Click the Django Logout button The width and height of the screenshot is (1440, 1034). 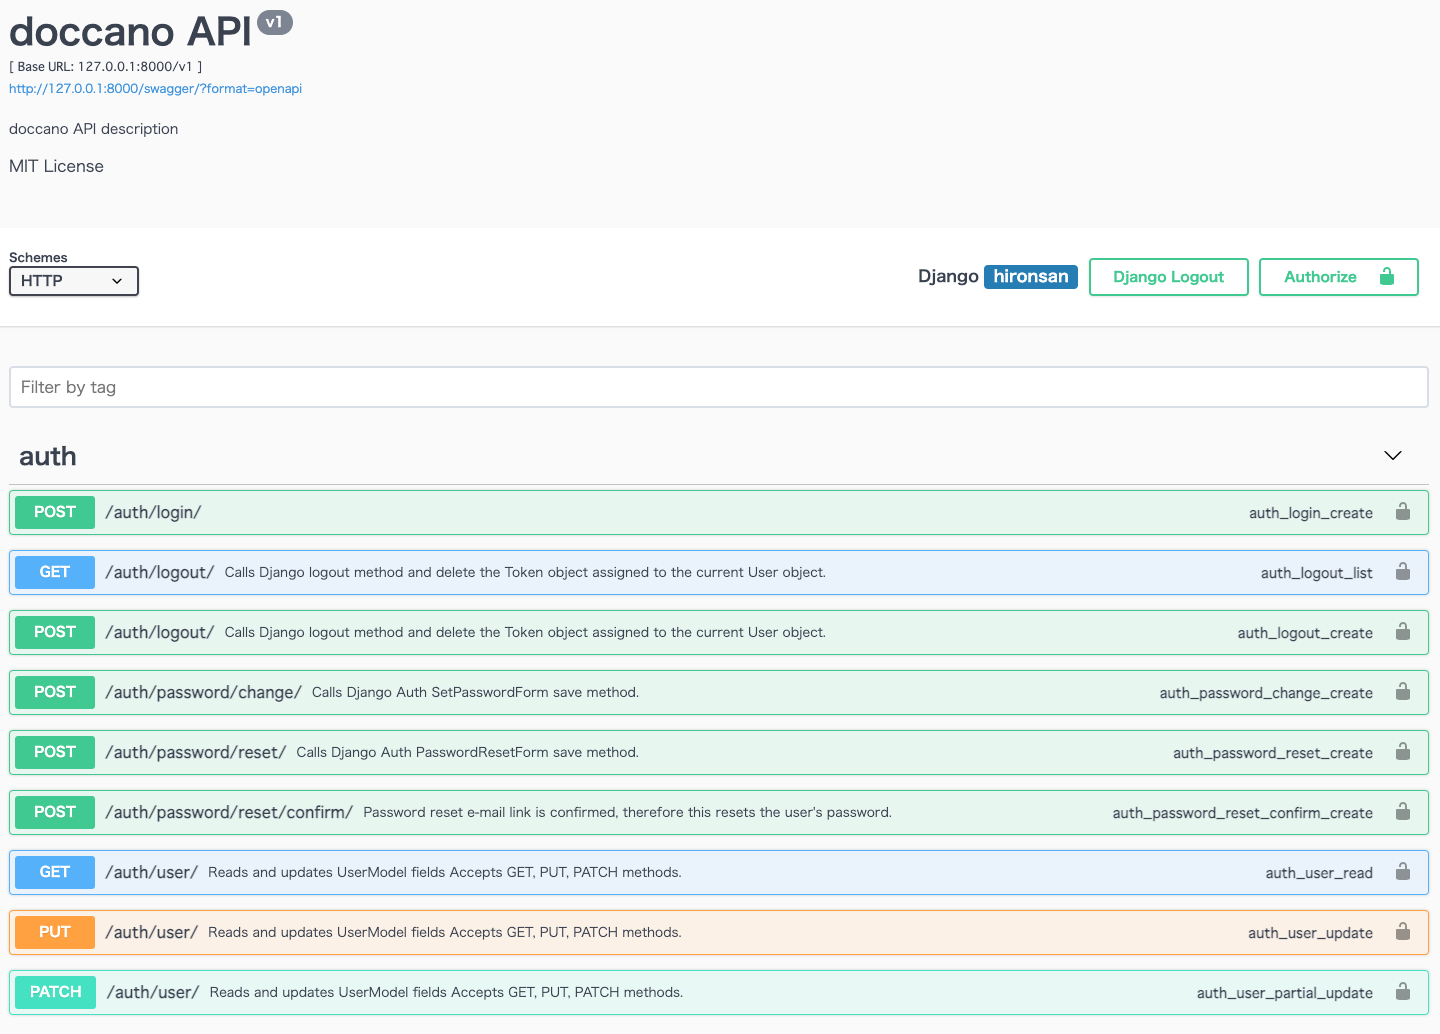click(1168, 277)
